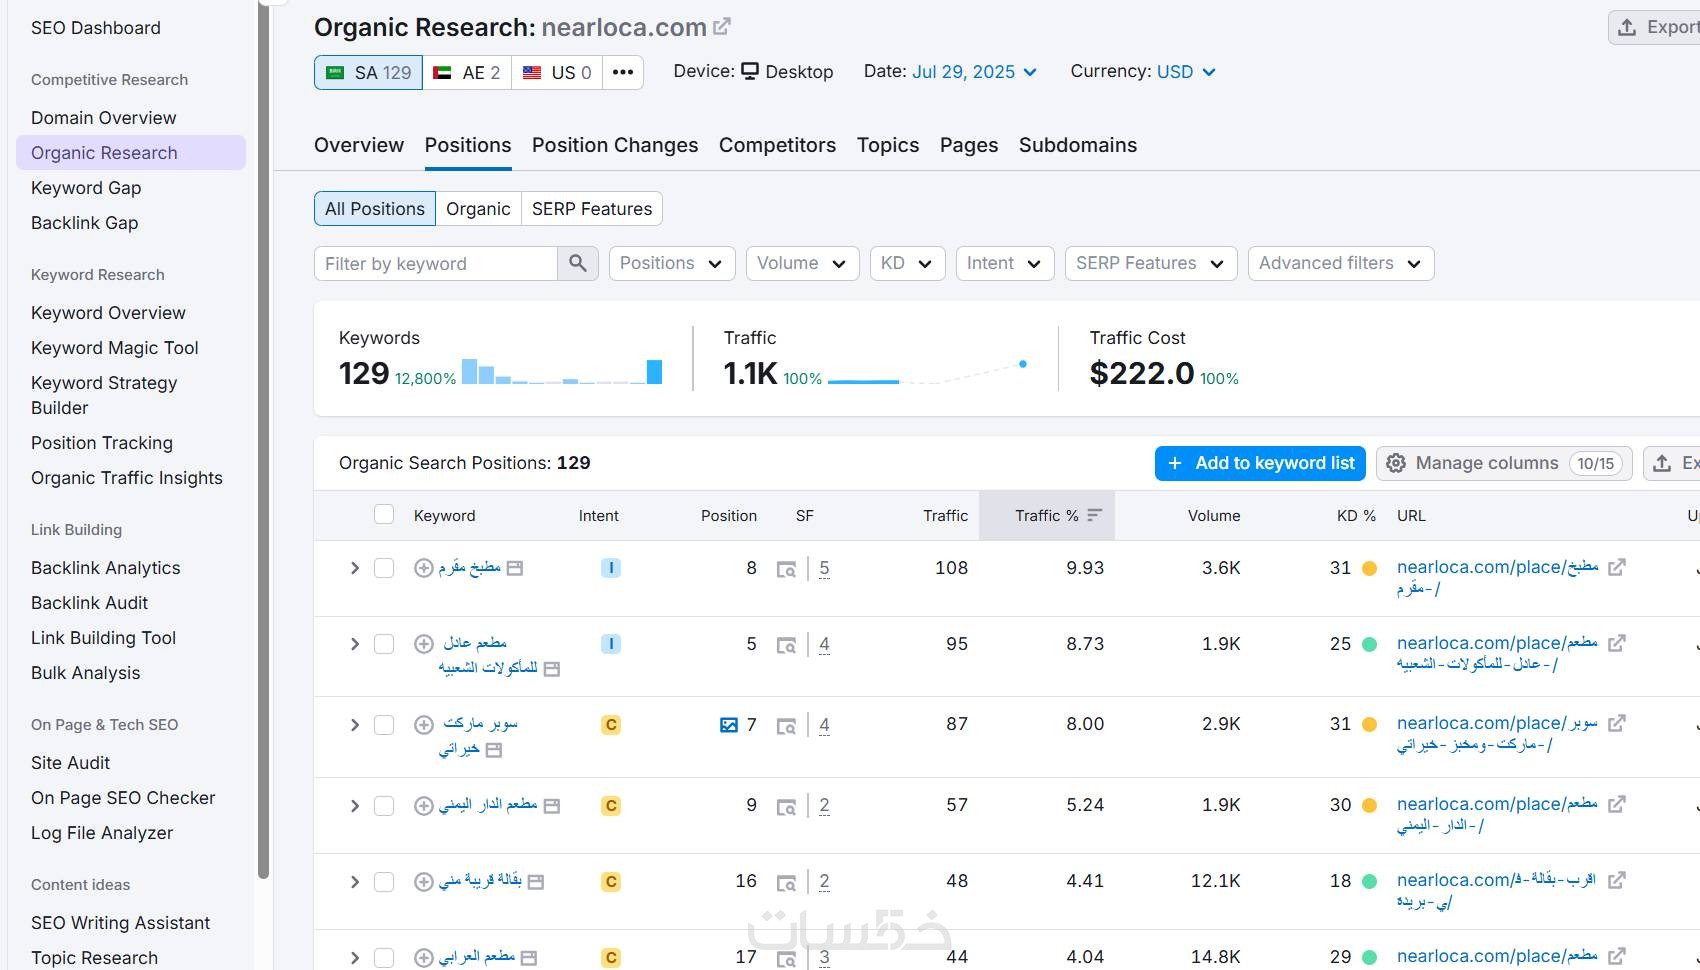The width and height of the screenshot is (1700, 970).
Task: Click Add to keyword list button
Action: point(1260,463)
